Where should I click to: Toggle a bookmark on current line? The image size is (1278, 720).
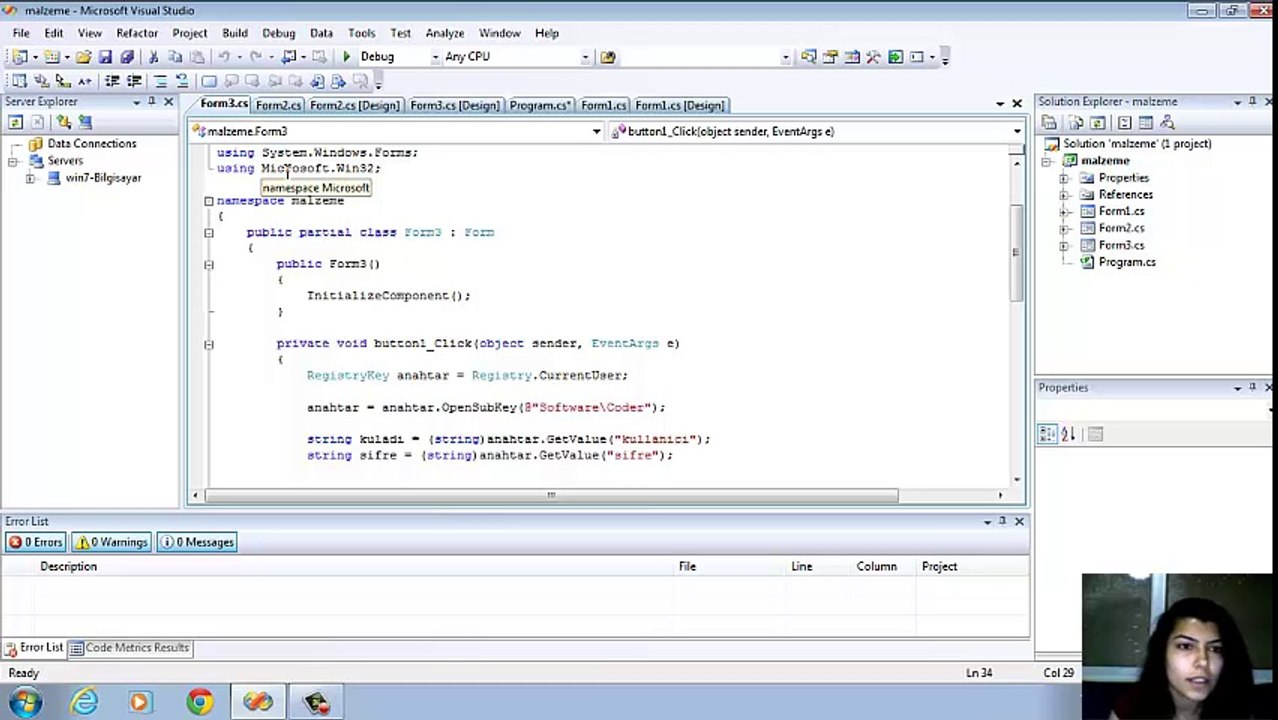[x=208, y=81]
